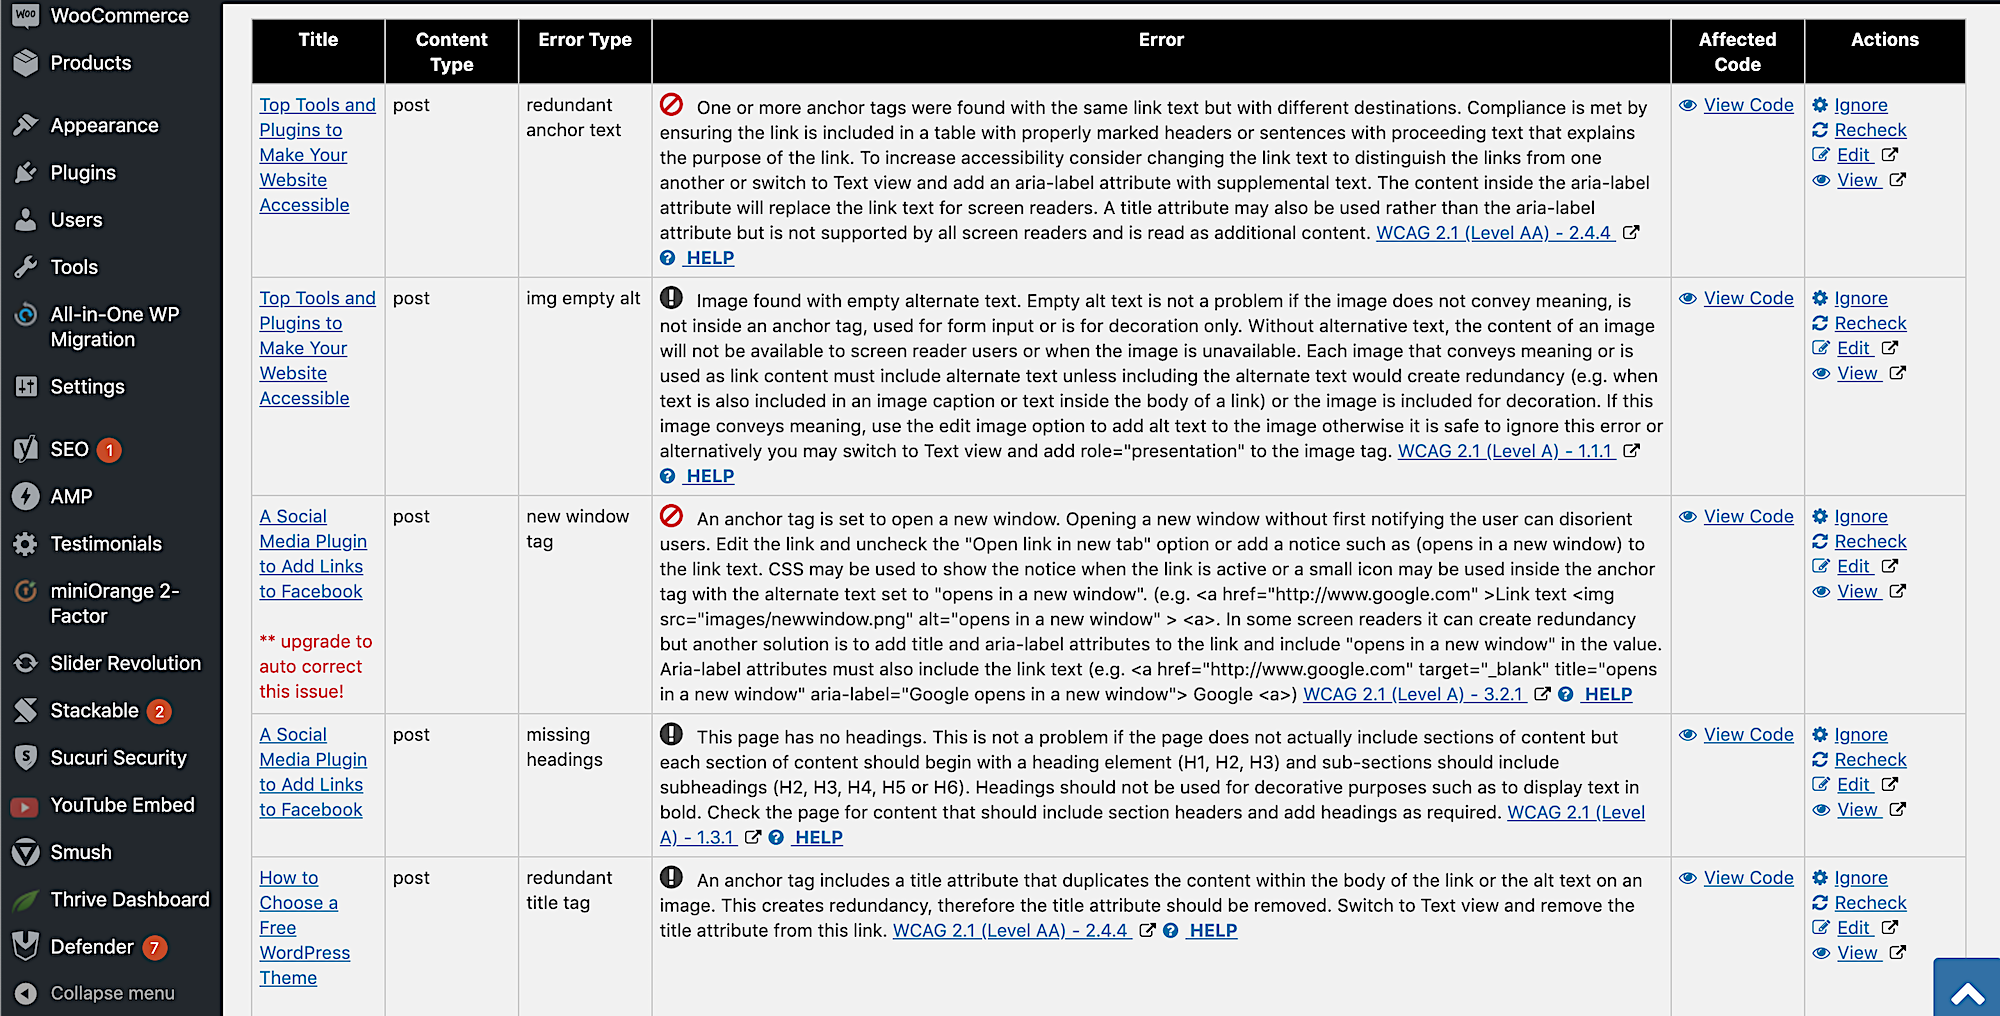
Task: Open the WooCommerce menu icon
Action: pyautogui.click(x=26, y=15)
